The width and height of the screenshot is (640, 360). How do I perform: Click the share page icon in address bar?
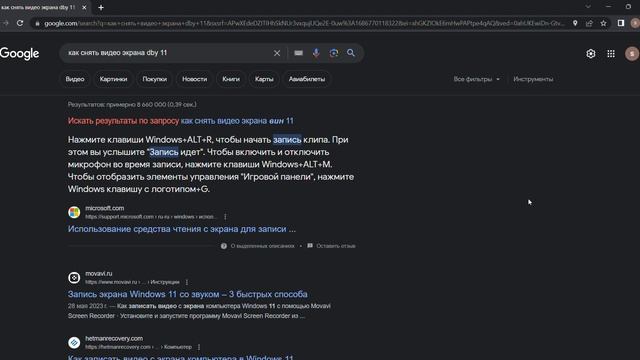[x=589, y=23]
